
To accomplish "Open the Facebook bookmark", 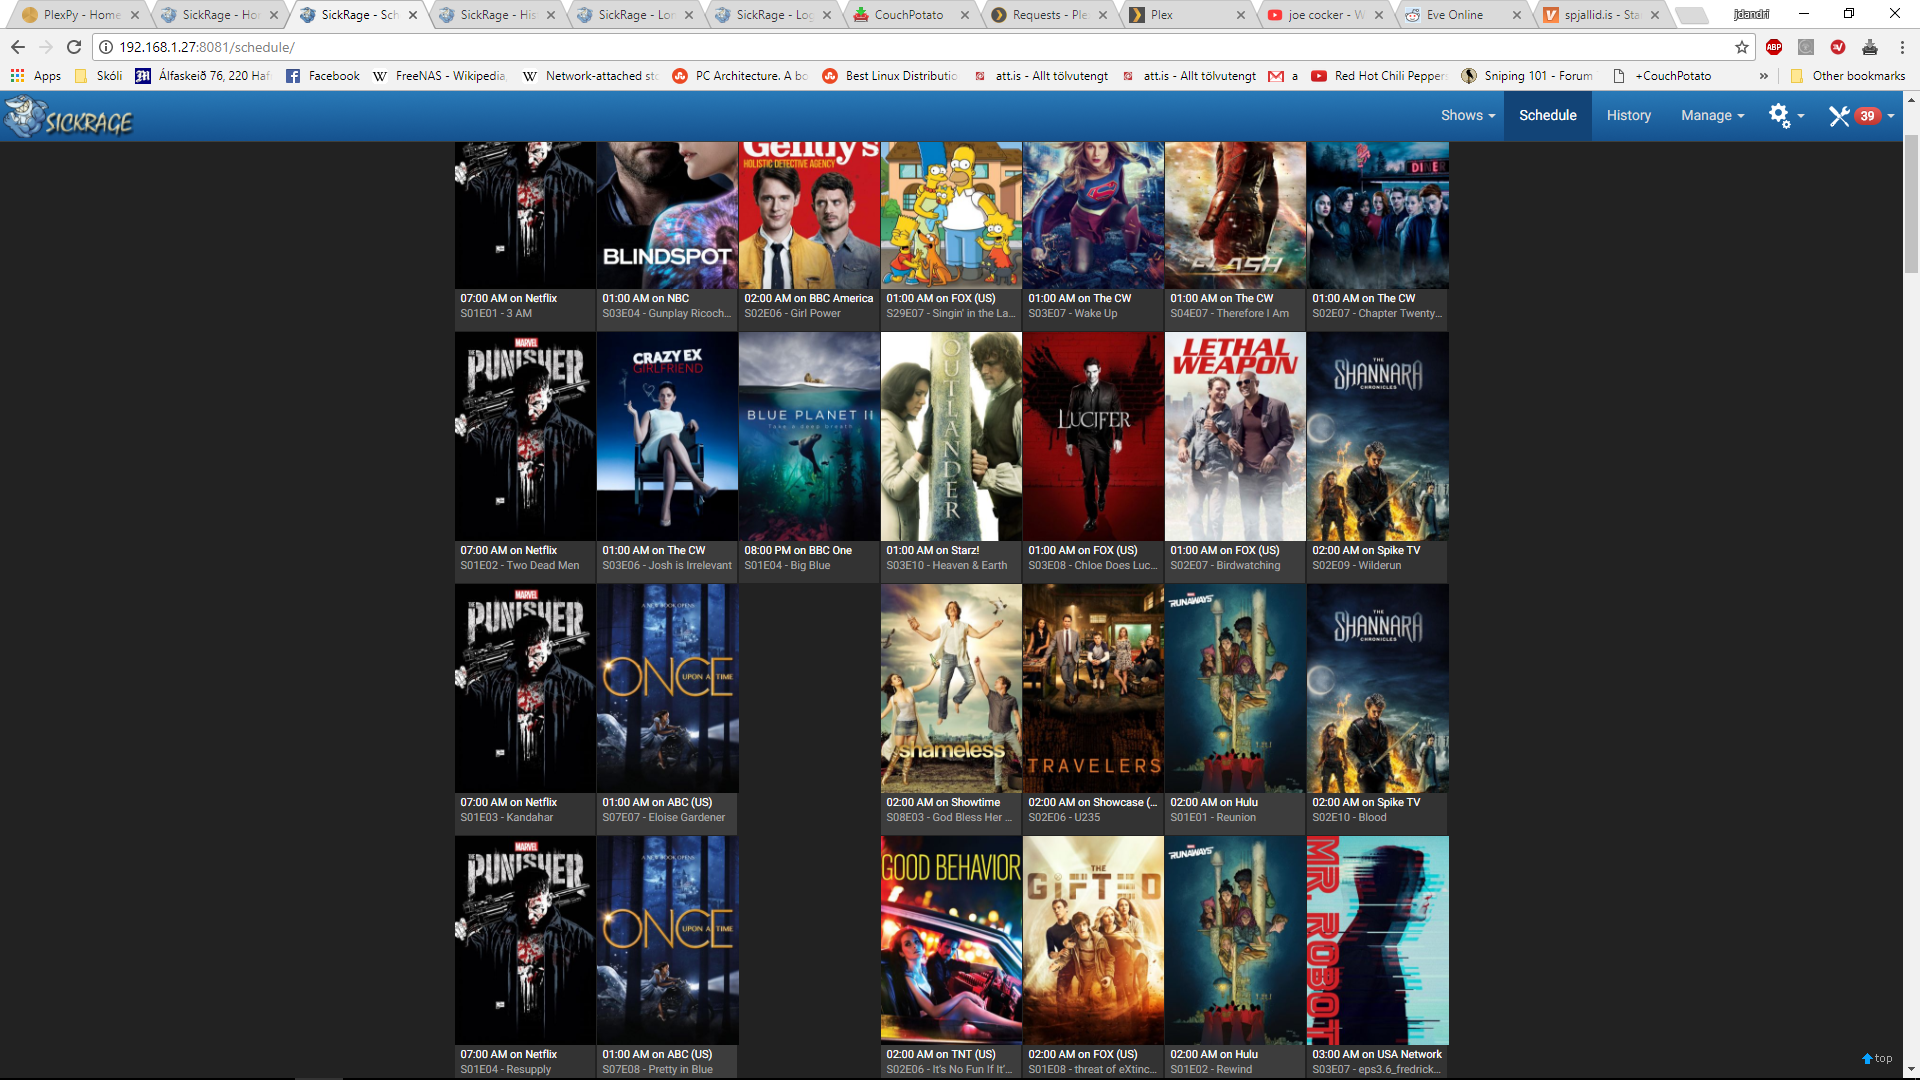I will [x=322, y=76].
